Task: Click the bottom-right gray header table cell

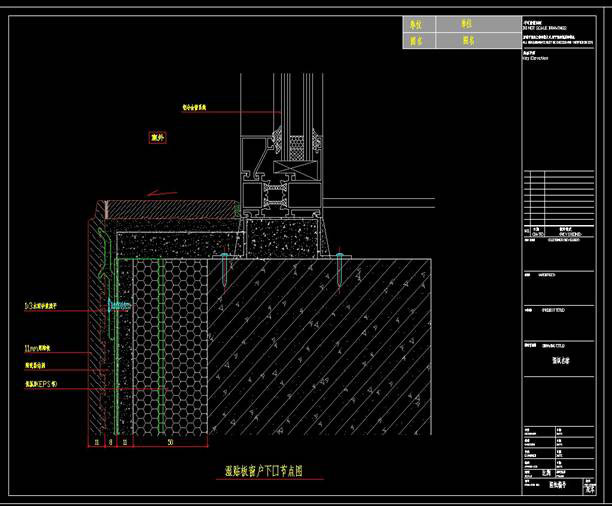Action: (479, 41)
